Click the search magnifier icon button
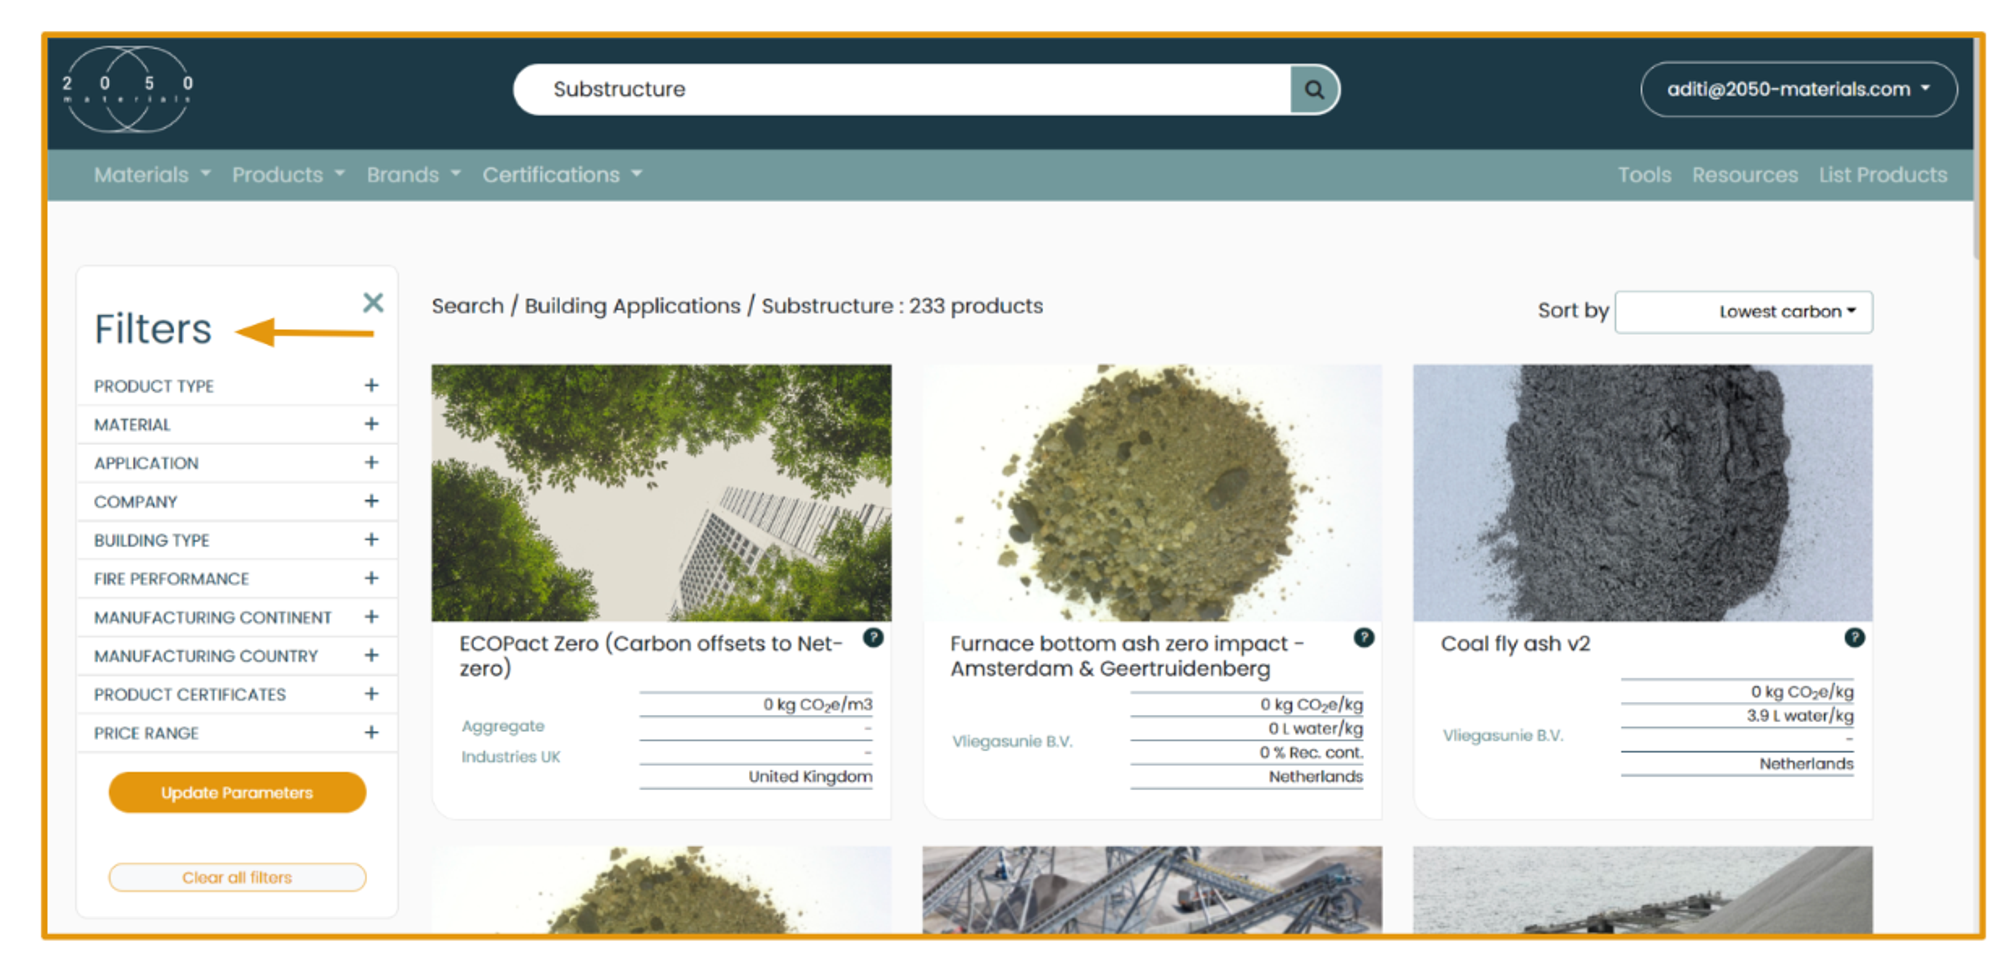 [x=1313, y=90]
